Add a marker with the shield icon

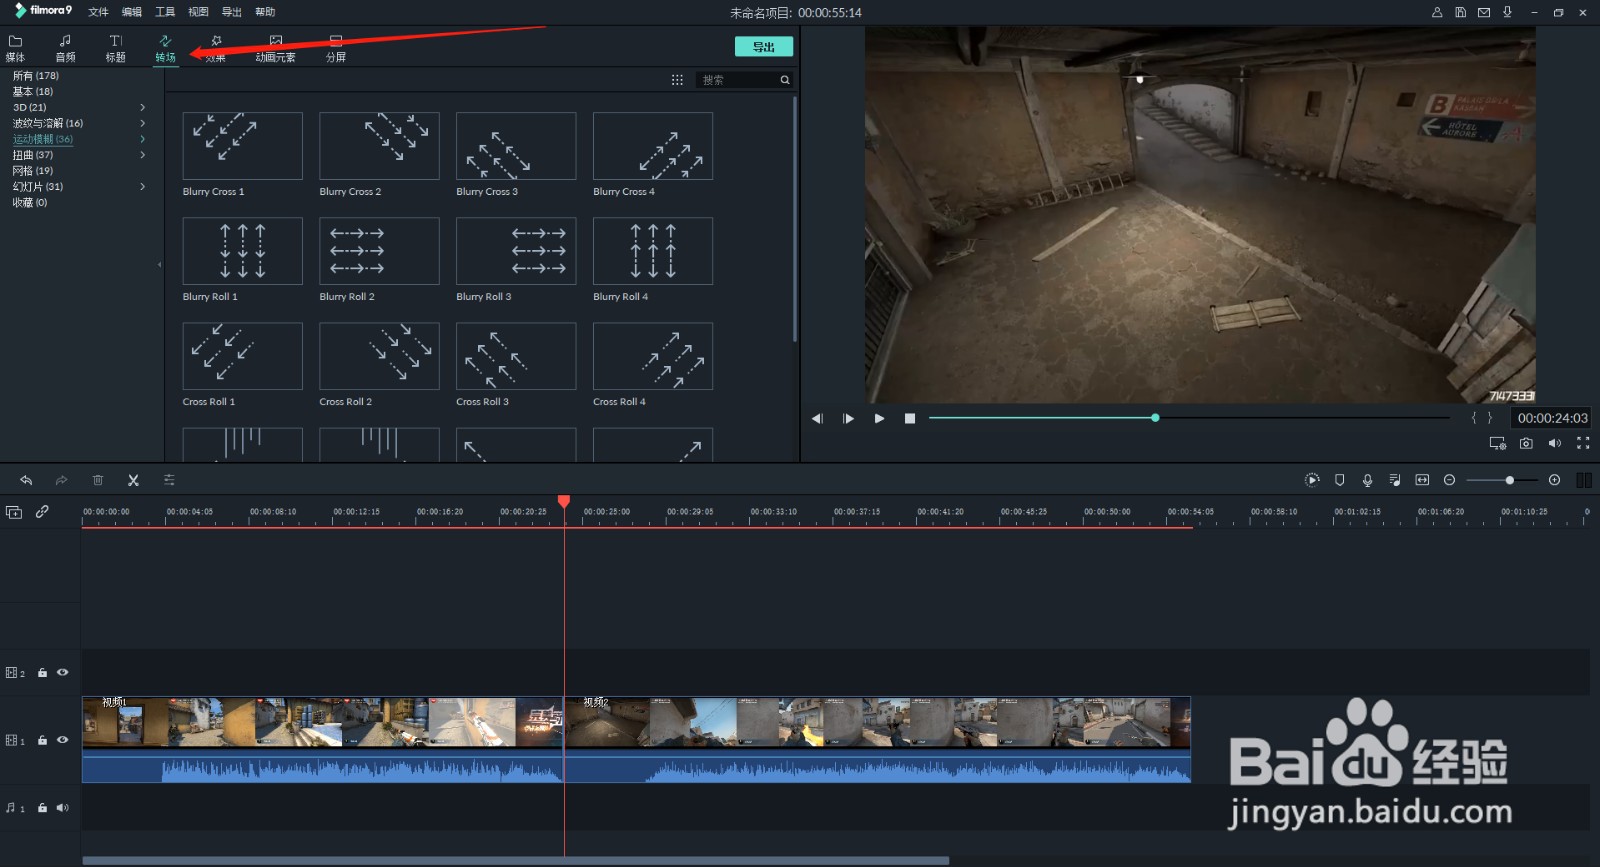click(1340, 480)
